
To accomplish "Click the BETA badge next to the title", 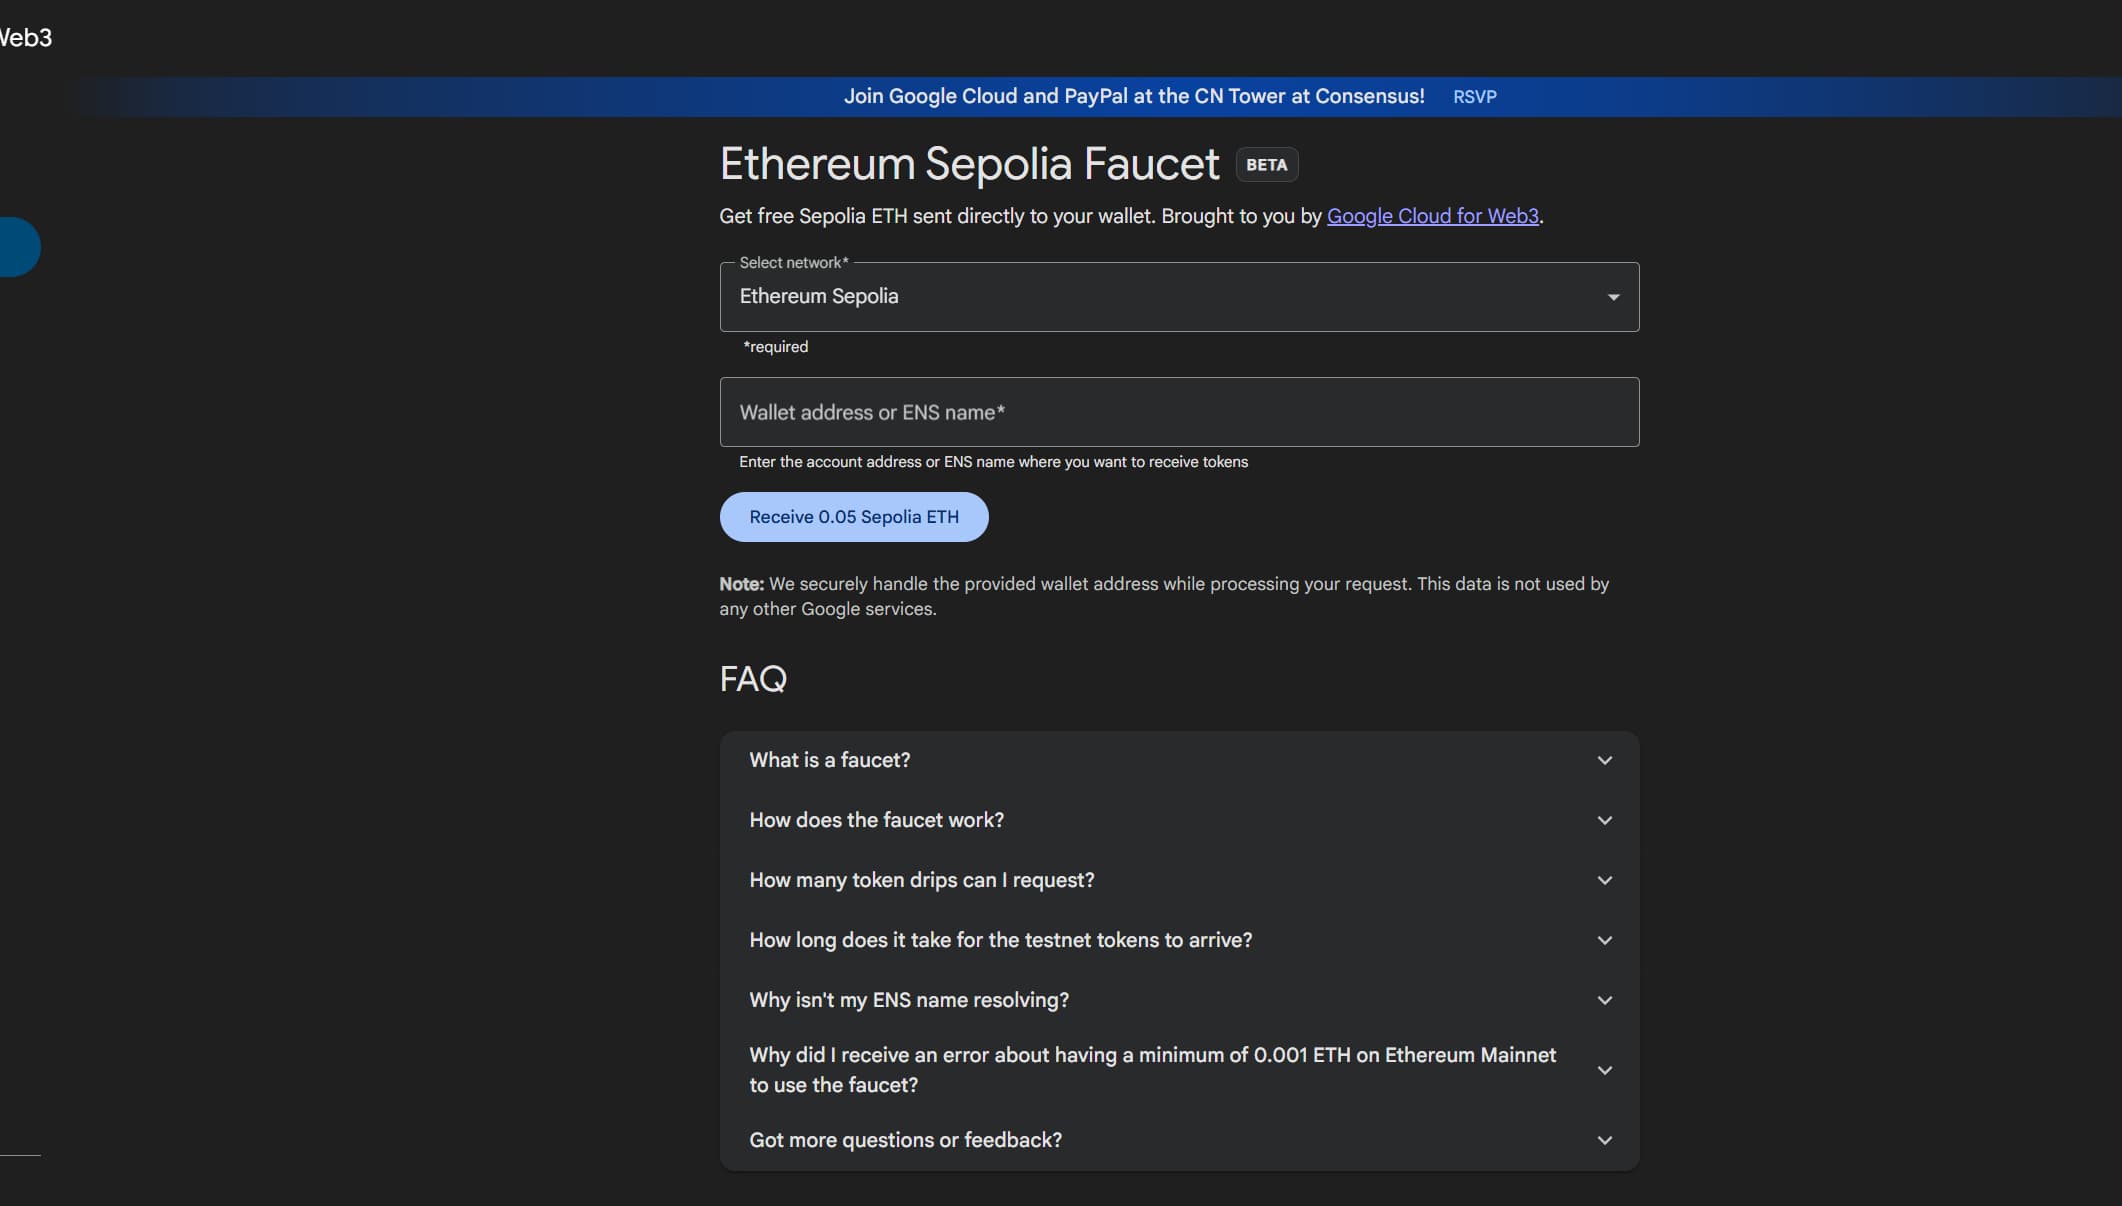I will pos(1266,164).
